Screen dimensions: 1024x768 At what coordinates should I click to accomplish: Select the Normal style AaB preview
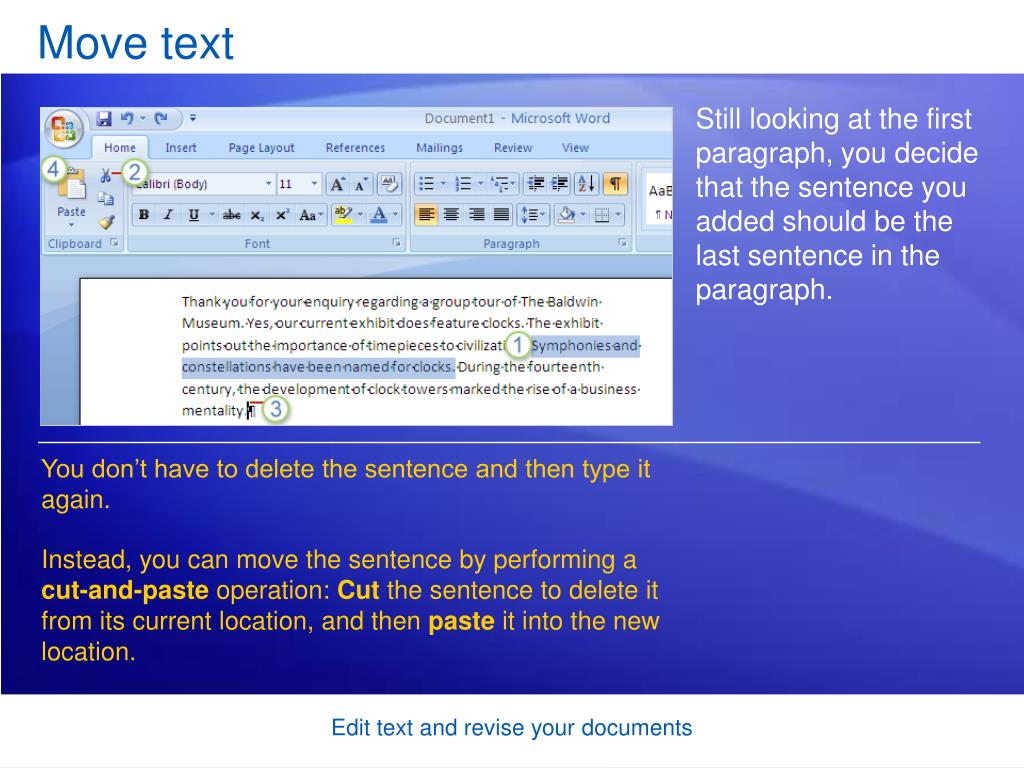pos(659,198)
